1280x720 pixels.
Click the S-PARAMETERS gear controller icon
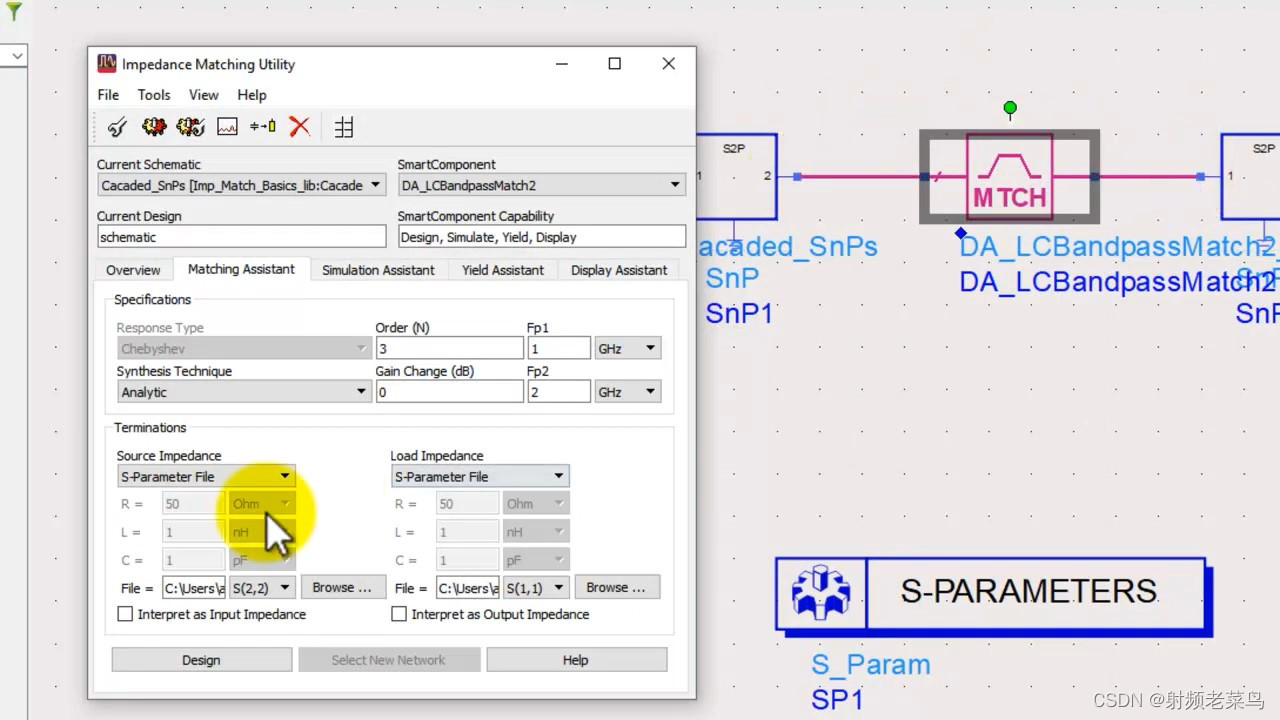(x=821, y=593)
